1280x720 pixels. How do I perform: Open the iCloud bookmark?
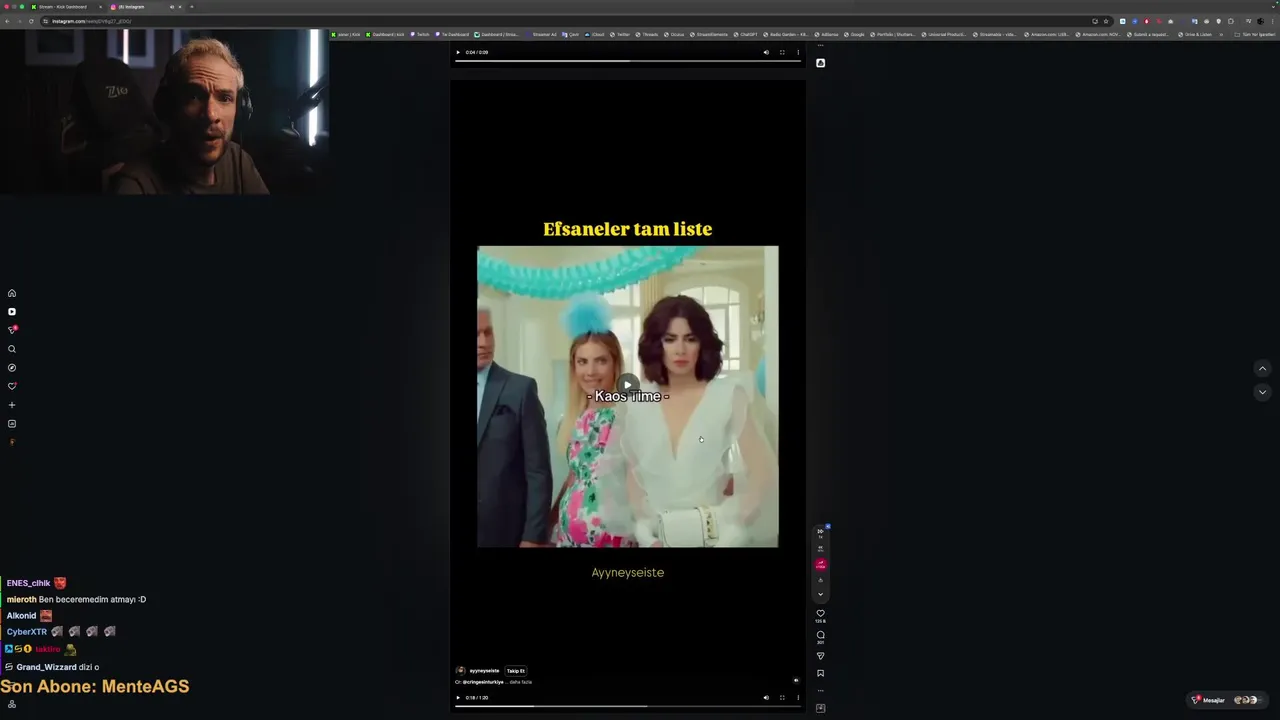coord(595,34)
